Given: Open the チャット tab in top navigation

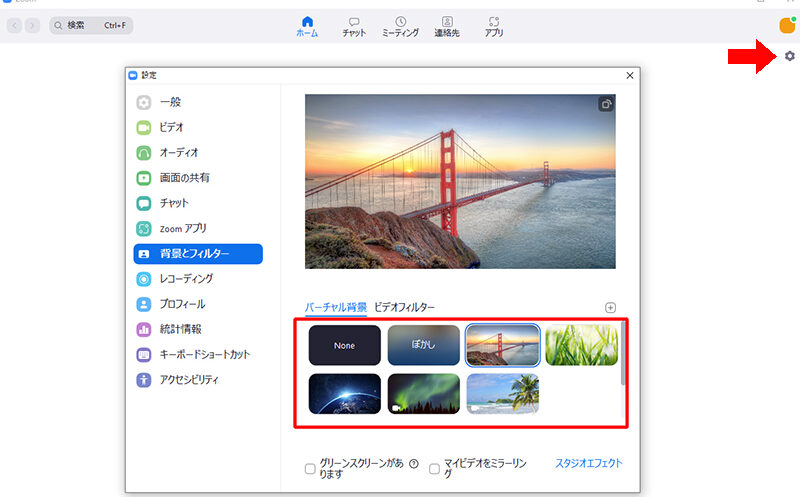Looking at the screenshot, I should click(354, 27).
